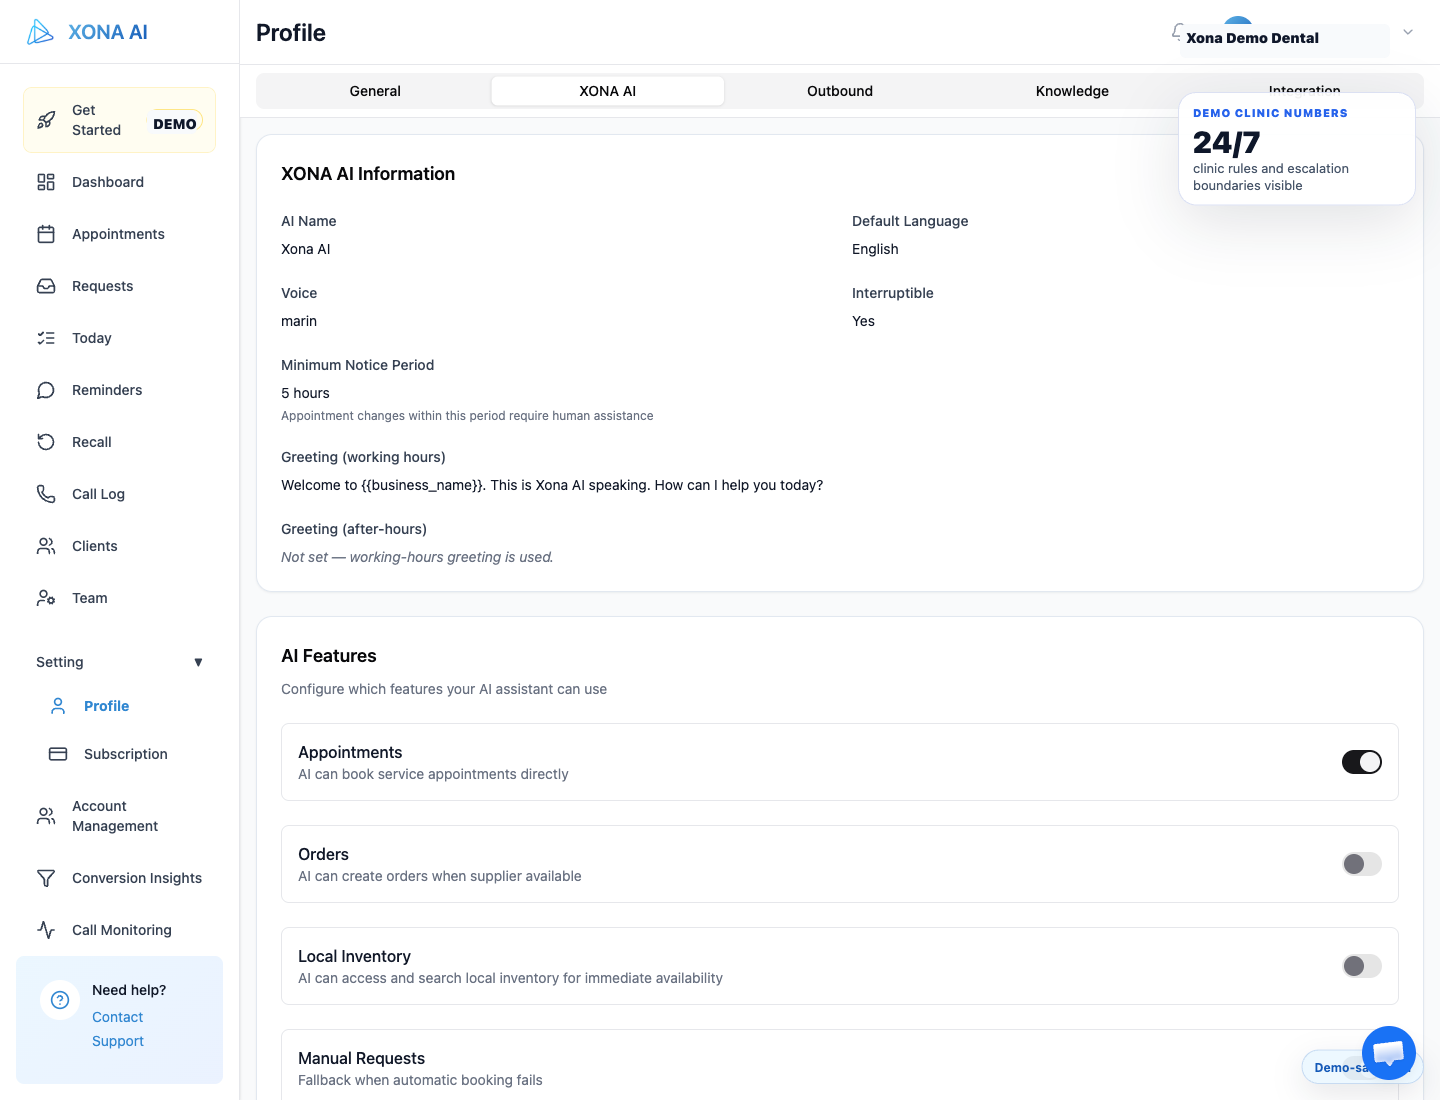Click the Contact Support link
This screenshot has height=1100, width=1440.
click(x=118, y=1029)
